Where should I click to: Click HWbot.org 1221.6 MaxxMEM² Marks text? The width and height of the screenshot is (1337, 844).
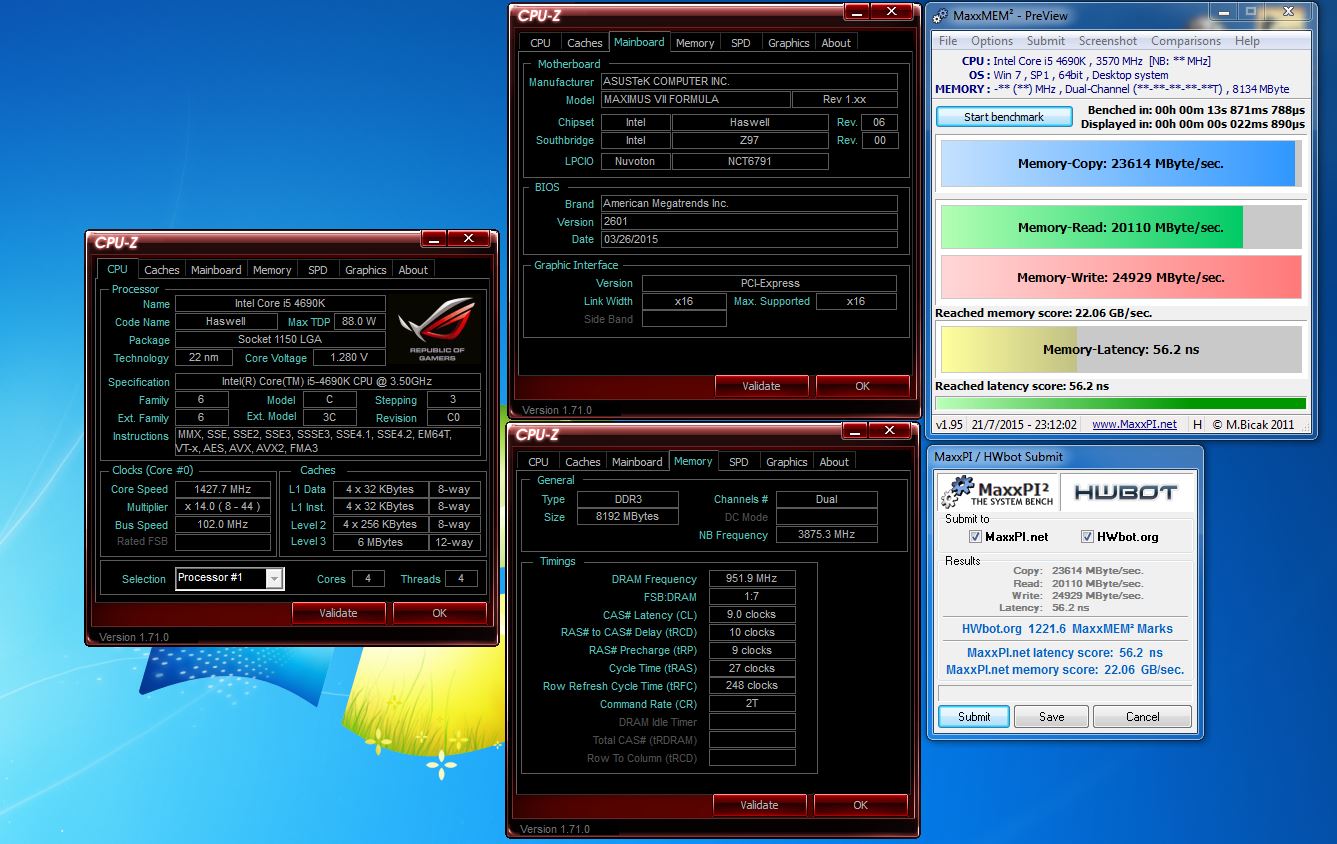[x=1067, y=629]
